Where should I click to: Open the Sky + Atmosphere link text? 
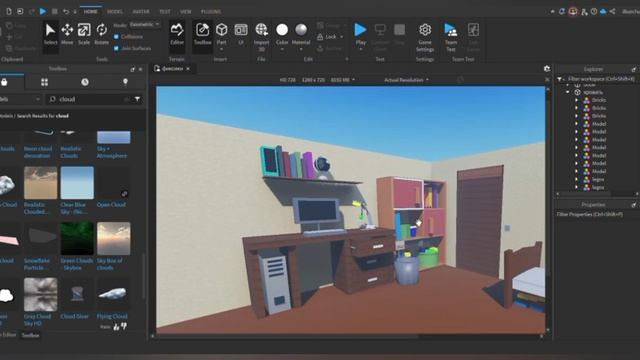112,152
